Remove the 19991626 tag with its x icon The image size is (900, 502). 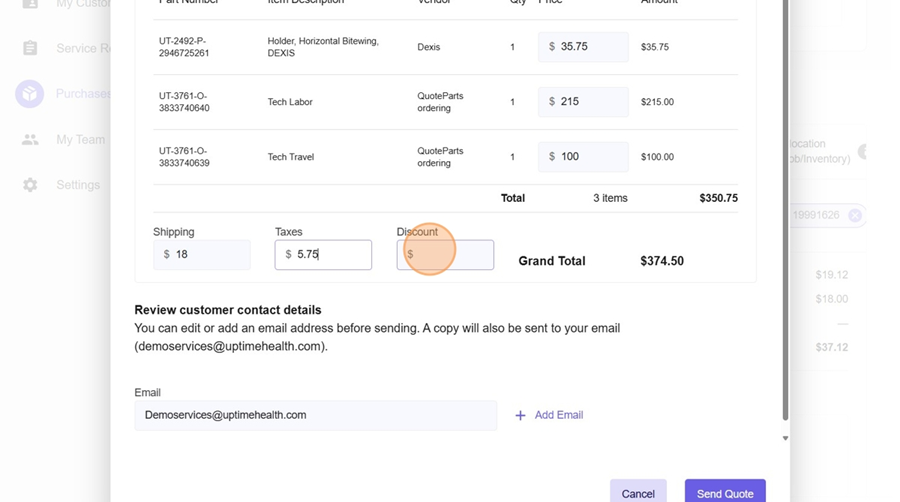click(855, 215)
